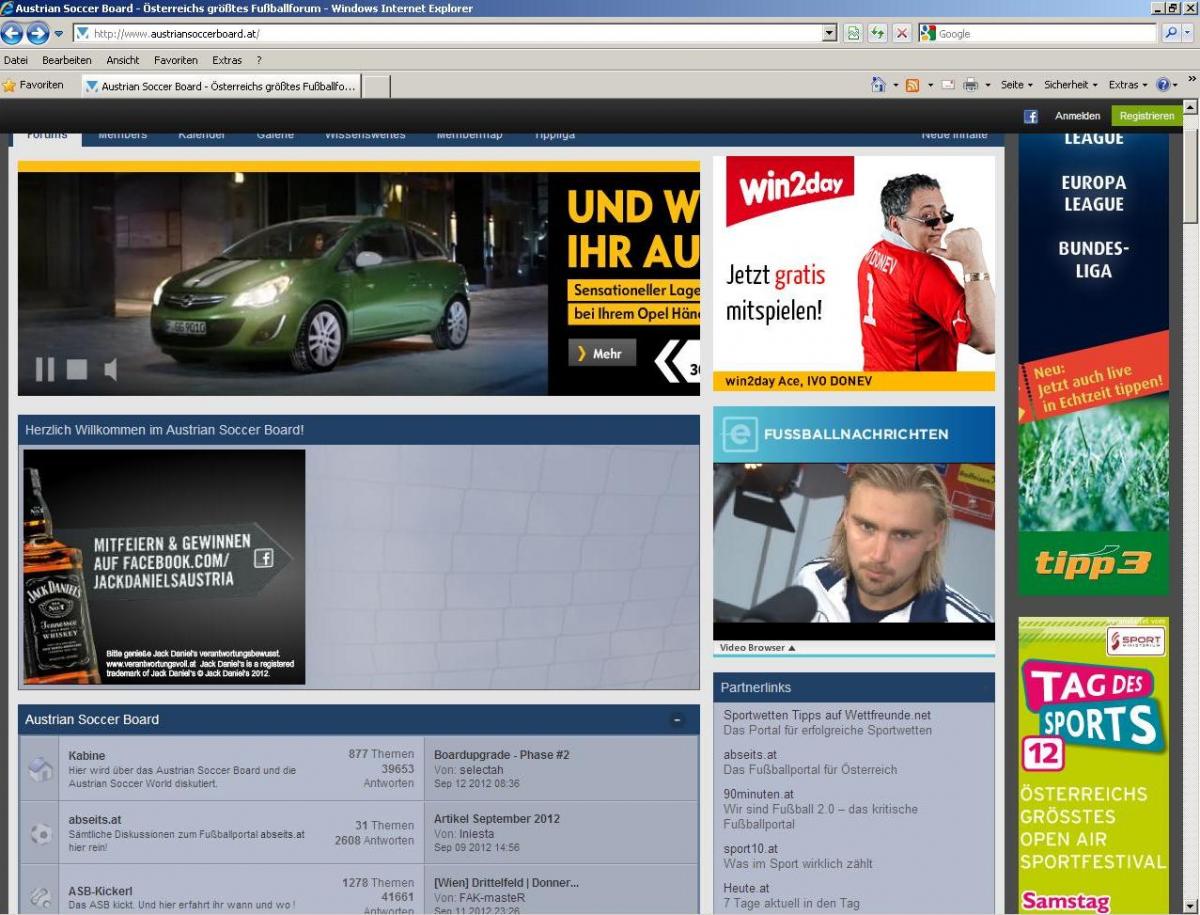Open the Jack Daniel's Facebook ad banner

click(164, 567)
